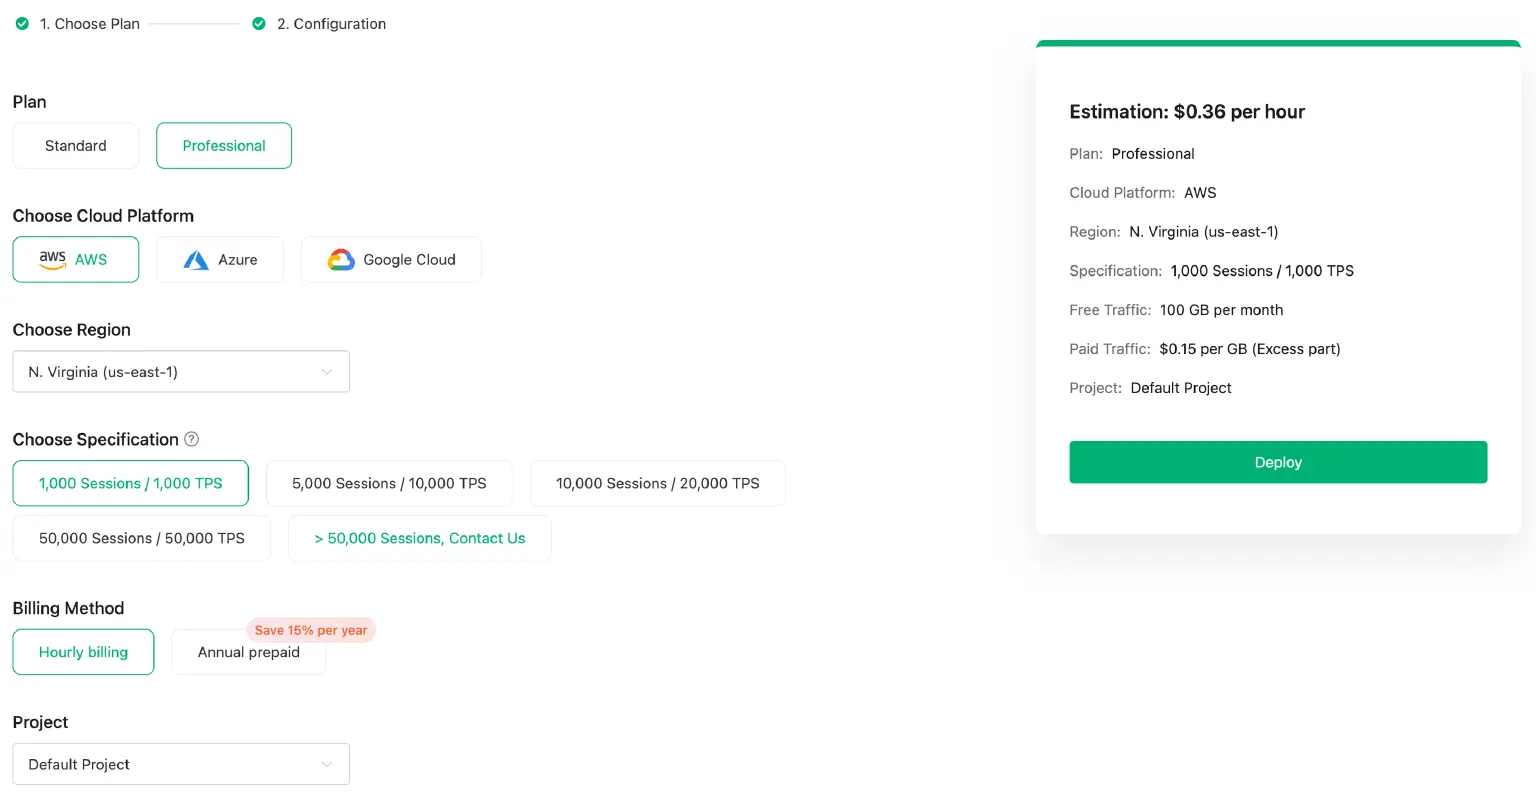Select 5,000 Sessions / 10,000 TPS specification
The image size is (1536, 803).
pos(389,483)
